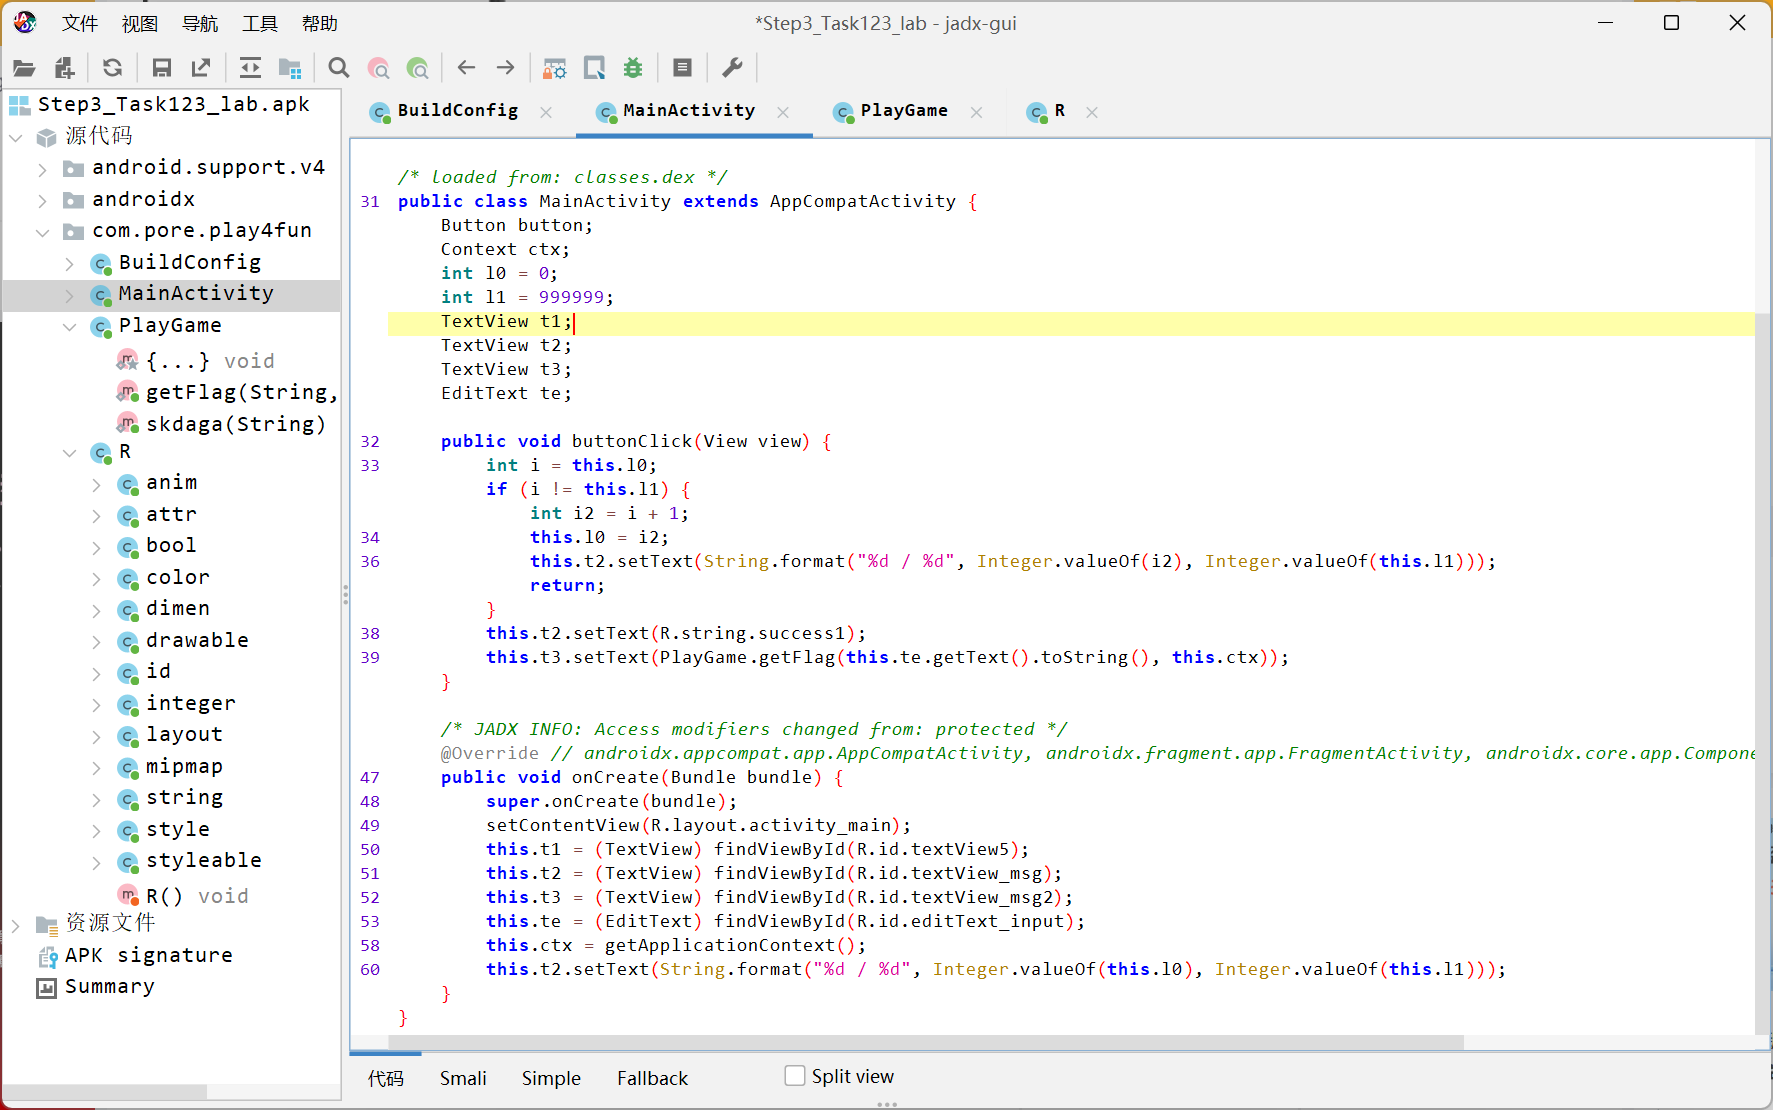Expand the android.support.v4 package
The width and height of the screenshot is (1773, 1110).
point(42,169)
